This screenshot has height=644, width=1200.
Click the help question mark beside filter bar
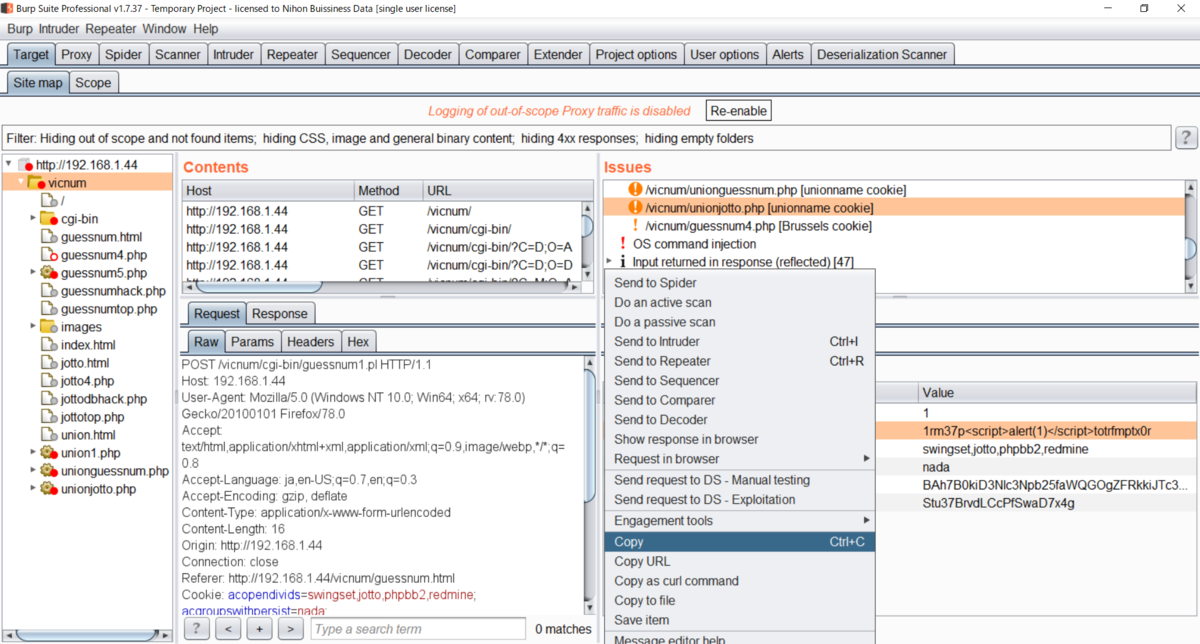point(1186,138)
